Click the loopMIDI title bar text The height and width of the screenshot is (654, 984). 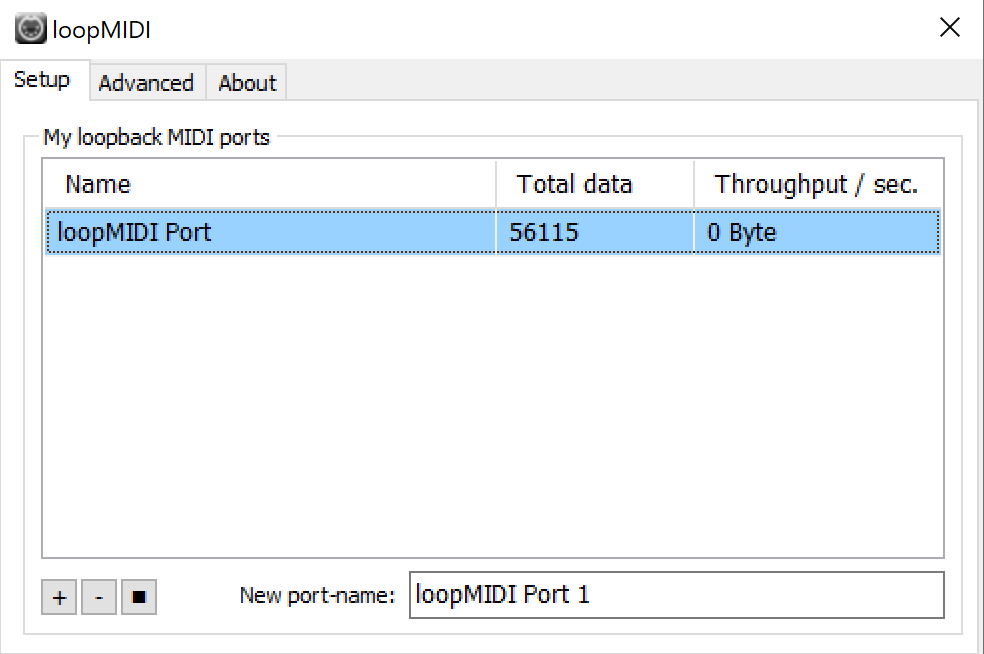tap(102, 29)
